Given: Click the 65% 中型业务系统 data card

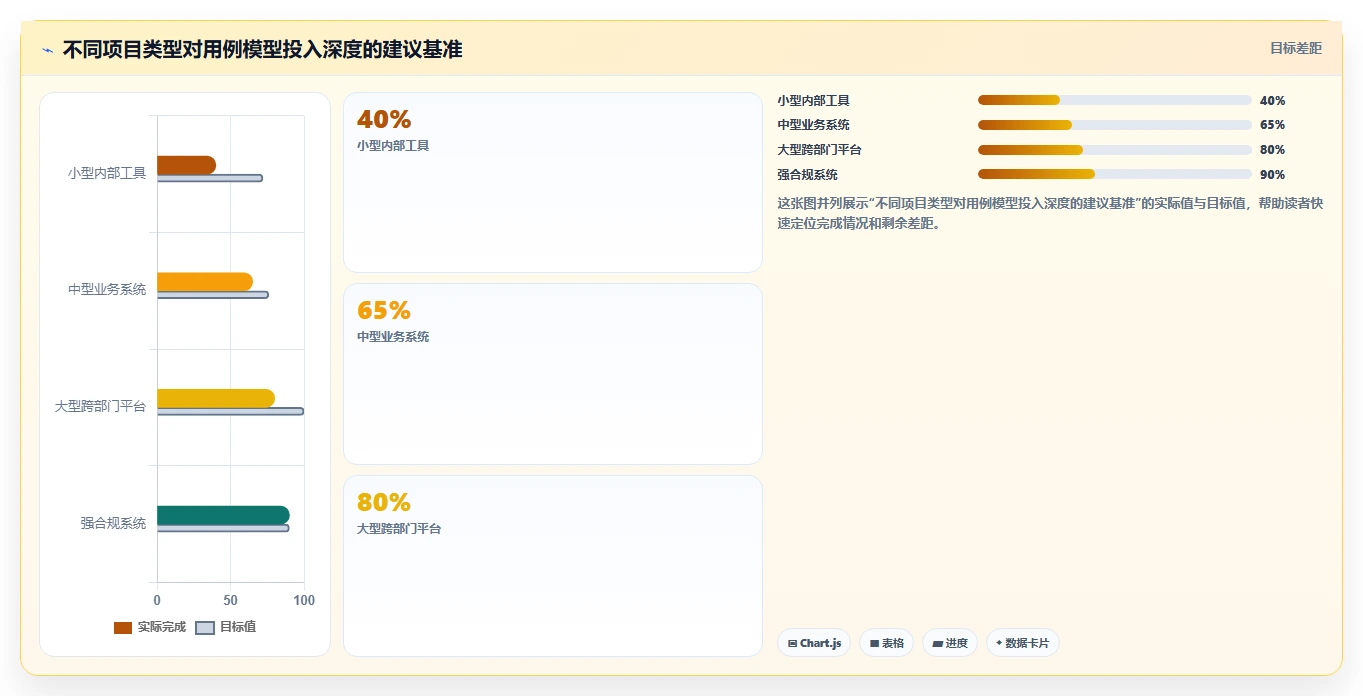Looking at the screenshot, I should (553, 374).
